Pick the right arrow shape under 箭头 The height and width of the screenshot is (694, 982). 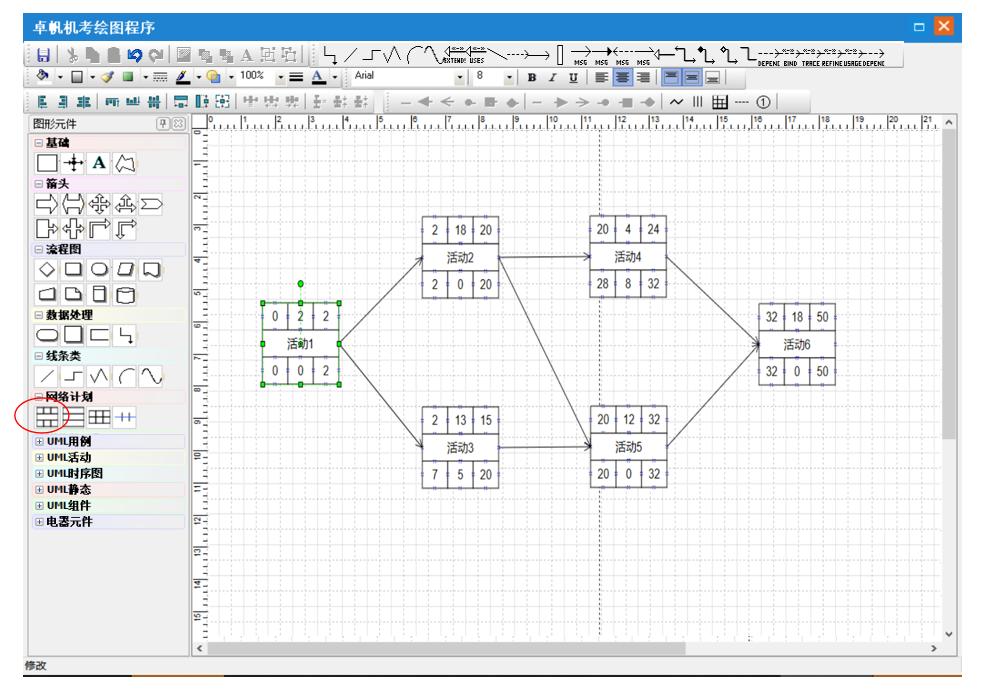[x=47, y=204]
